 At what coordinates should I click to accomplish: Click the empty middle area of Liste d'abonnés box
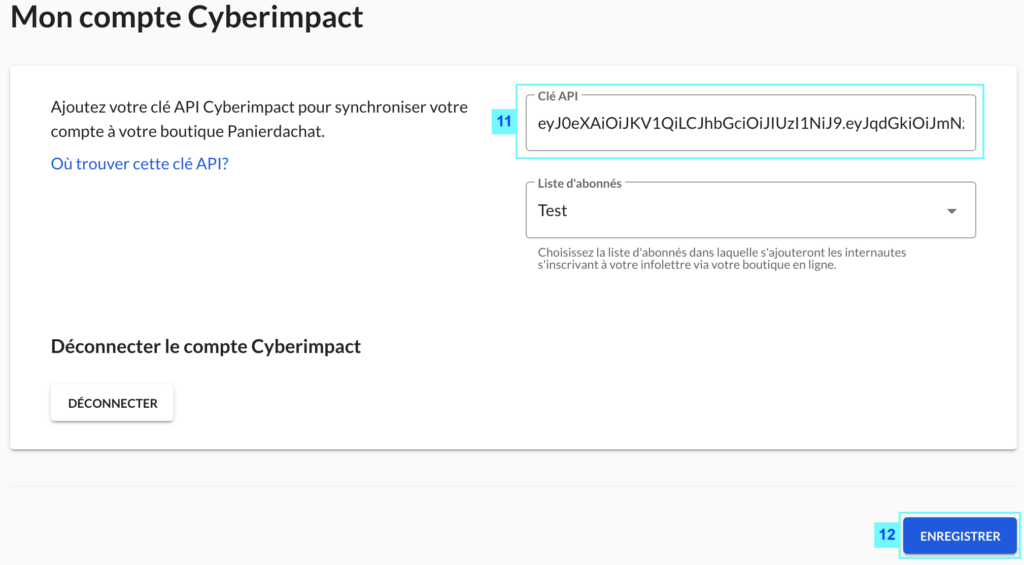[x=751, y=210]
